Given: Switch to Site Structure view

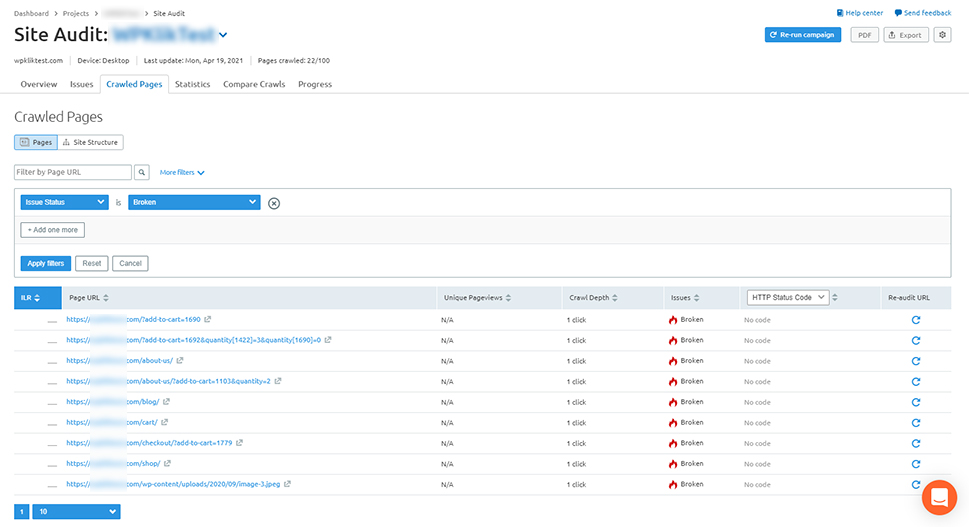Looking at the screenshot, I should pyautogui.click(x=90, y=143).
